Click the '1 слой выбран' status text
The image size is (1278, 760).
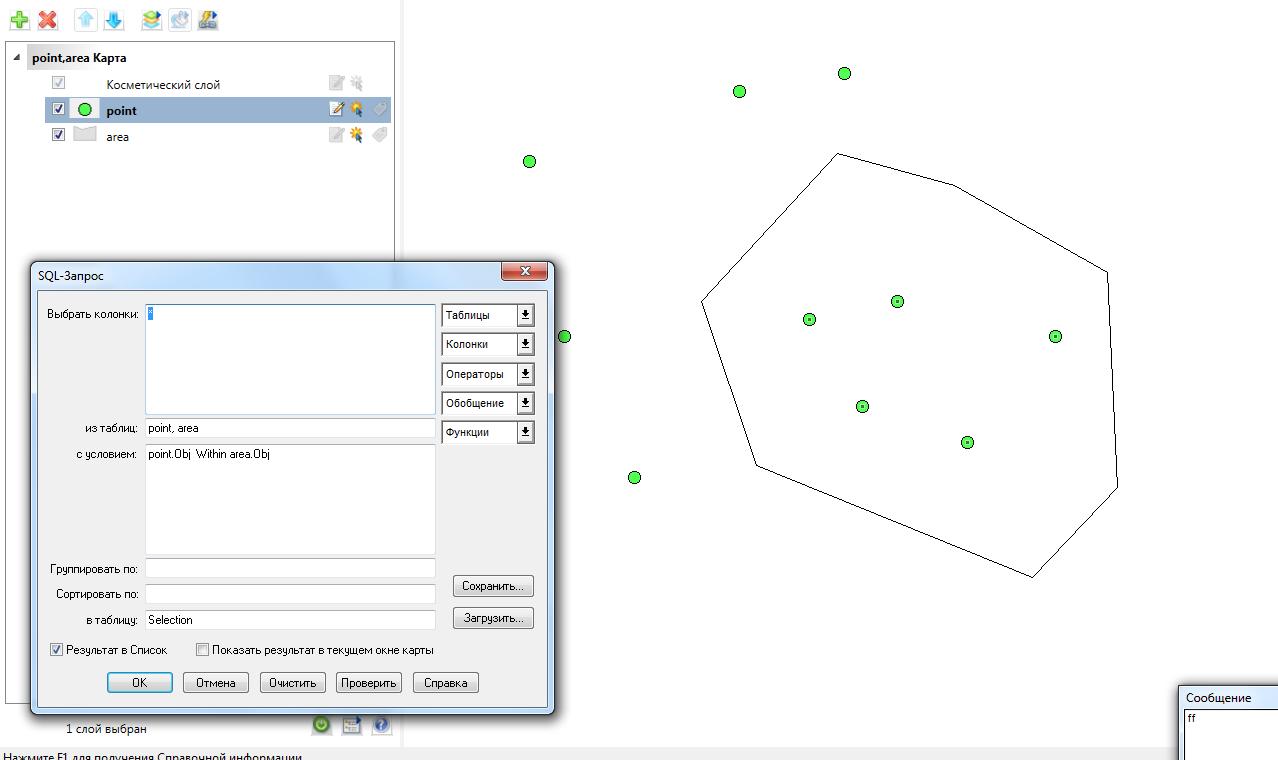[x=106, y=729]
